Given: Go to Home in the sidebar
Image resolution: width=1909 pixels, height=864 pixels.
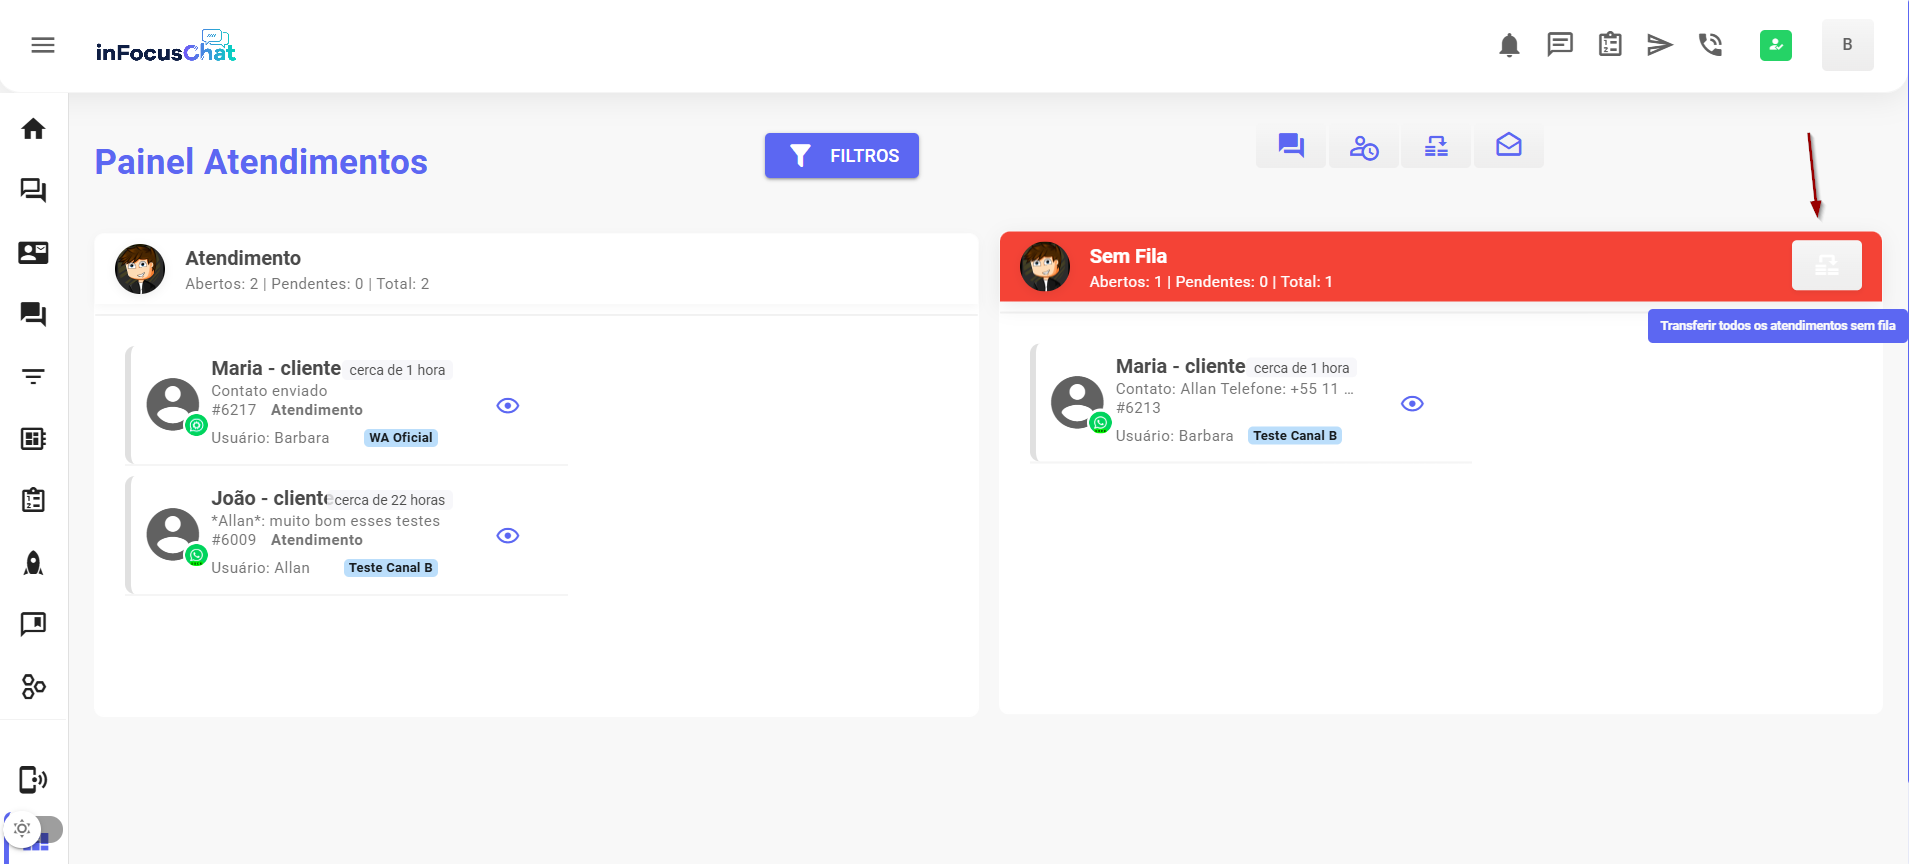Looking at the screenshot, I should click(33, 129).
